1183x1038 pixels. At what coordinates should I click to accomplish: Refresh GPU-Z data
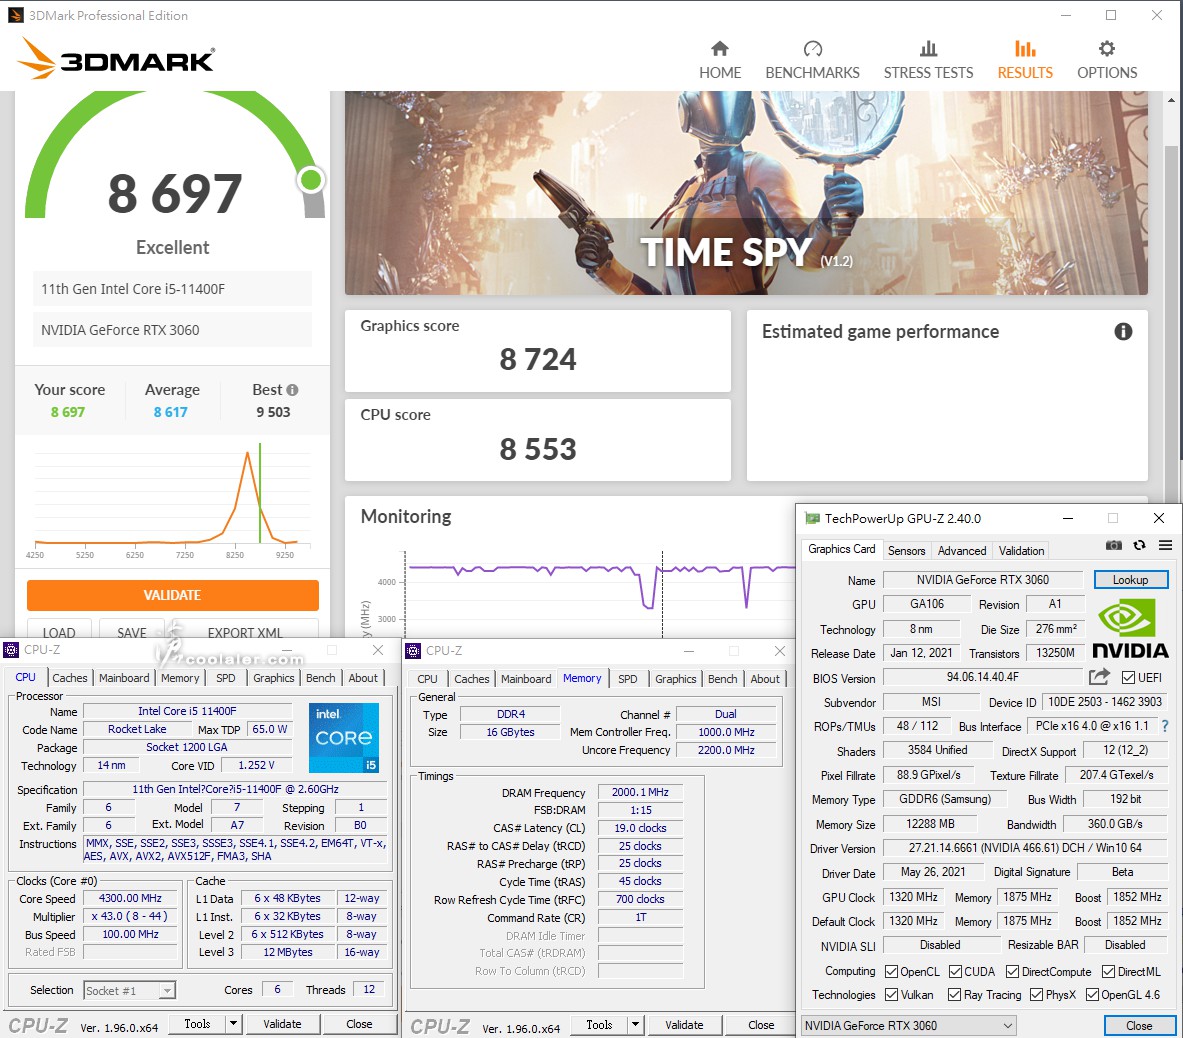click(1139, 545)
